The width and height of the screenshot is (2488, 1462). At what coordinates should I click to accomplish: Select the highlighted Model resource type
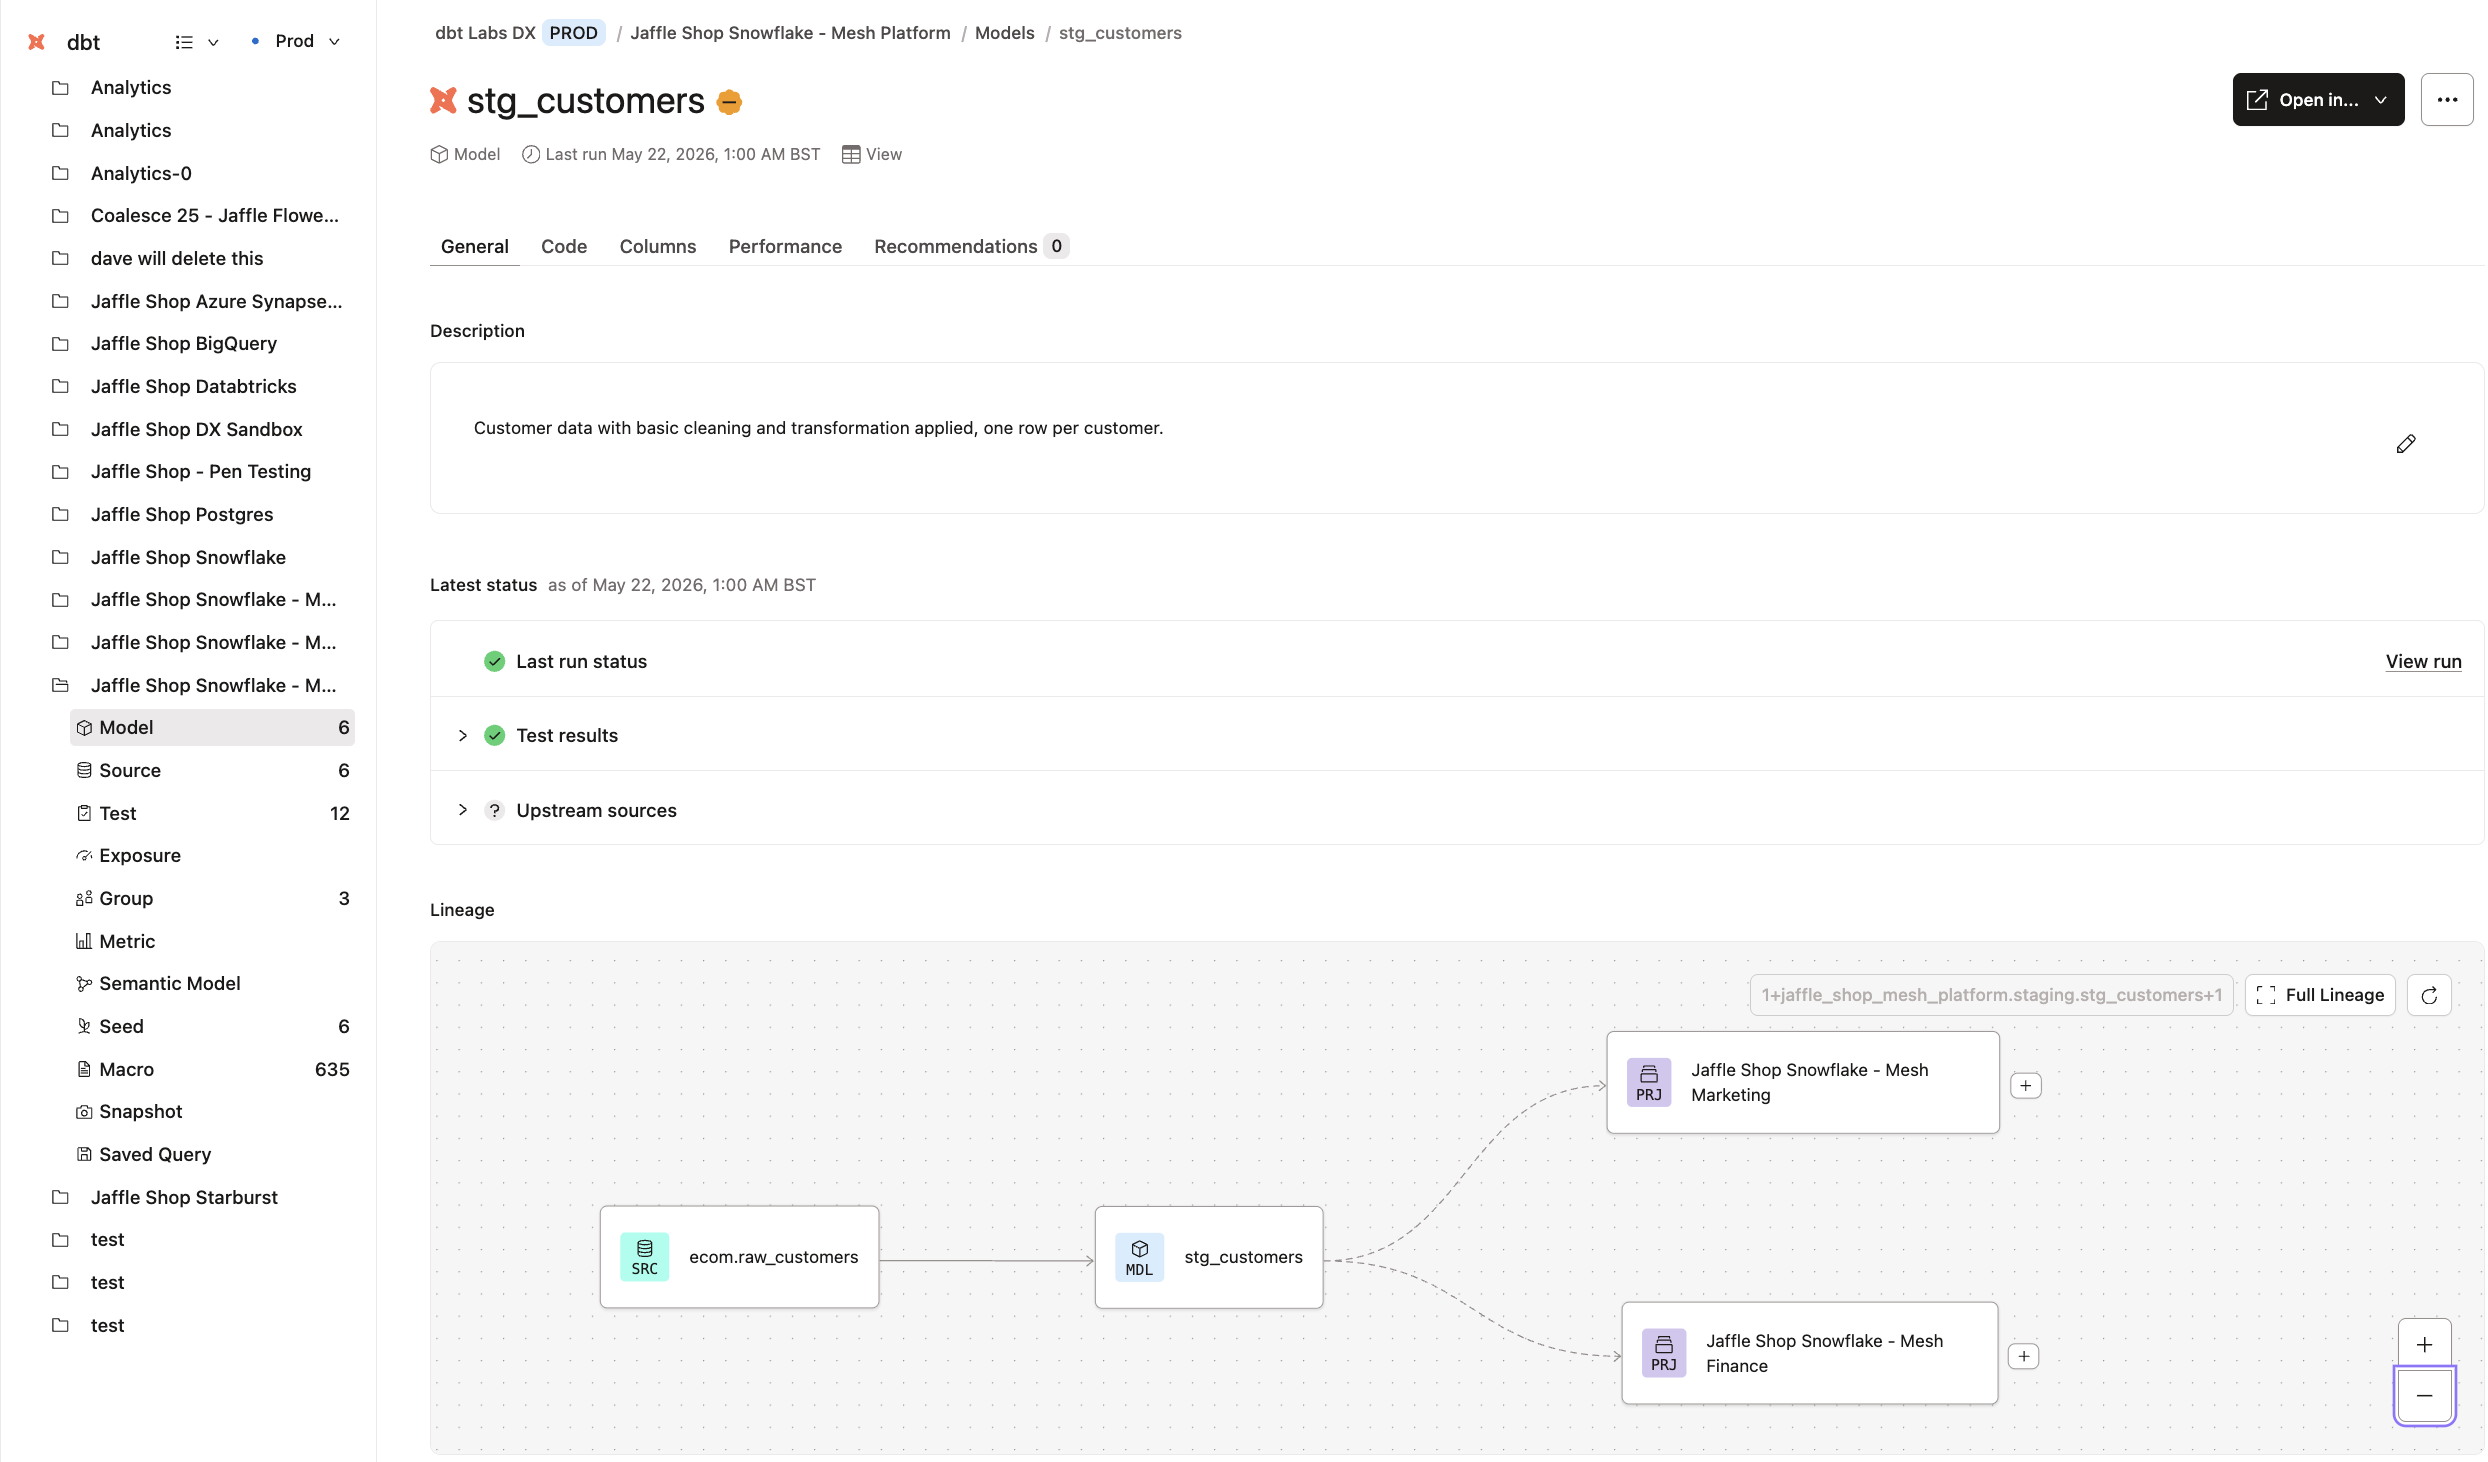(x=212, y=728)
